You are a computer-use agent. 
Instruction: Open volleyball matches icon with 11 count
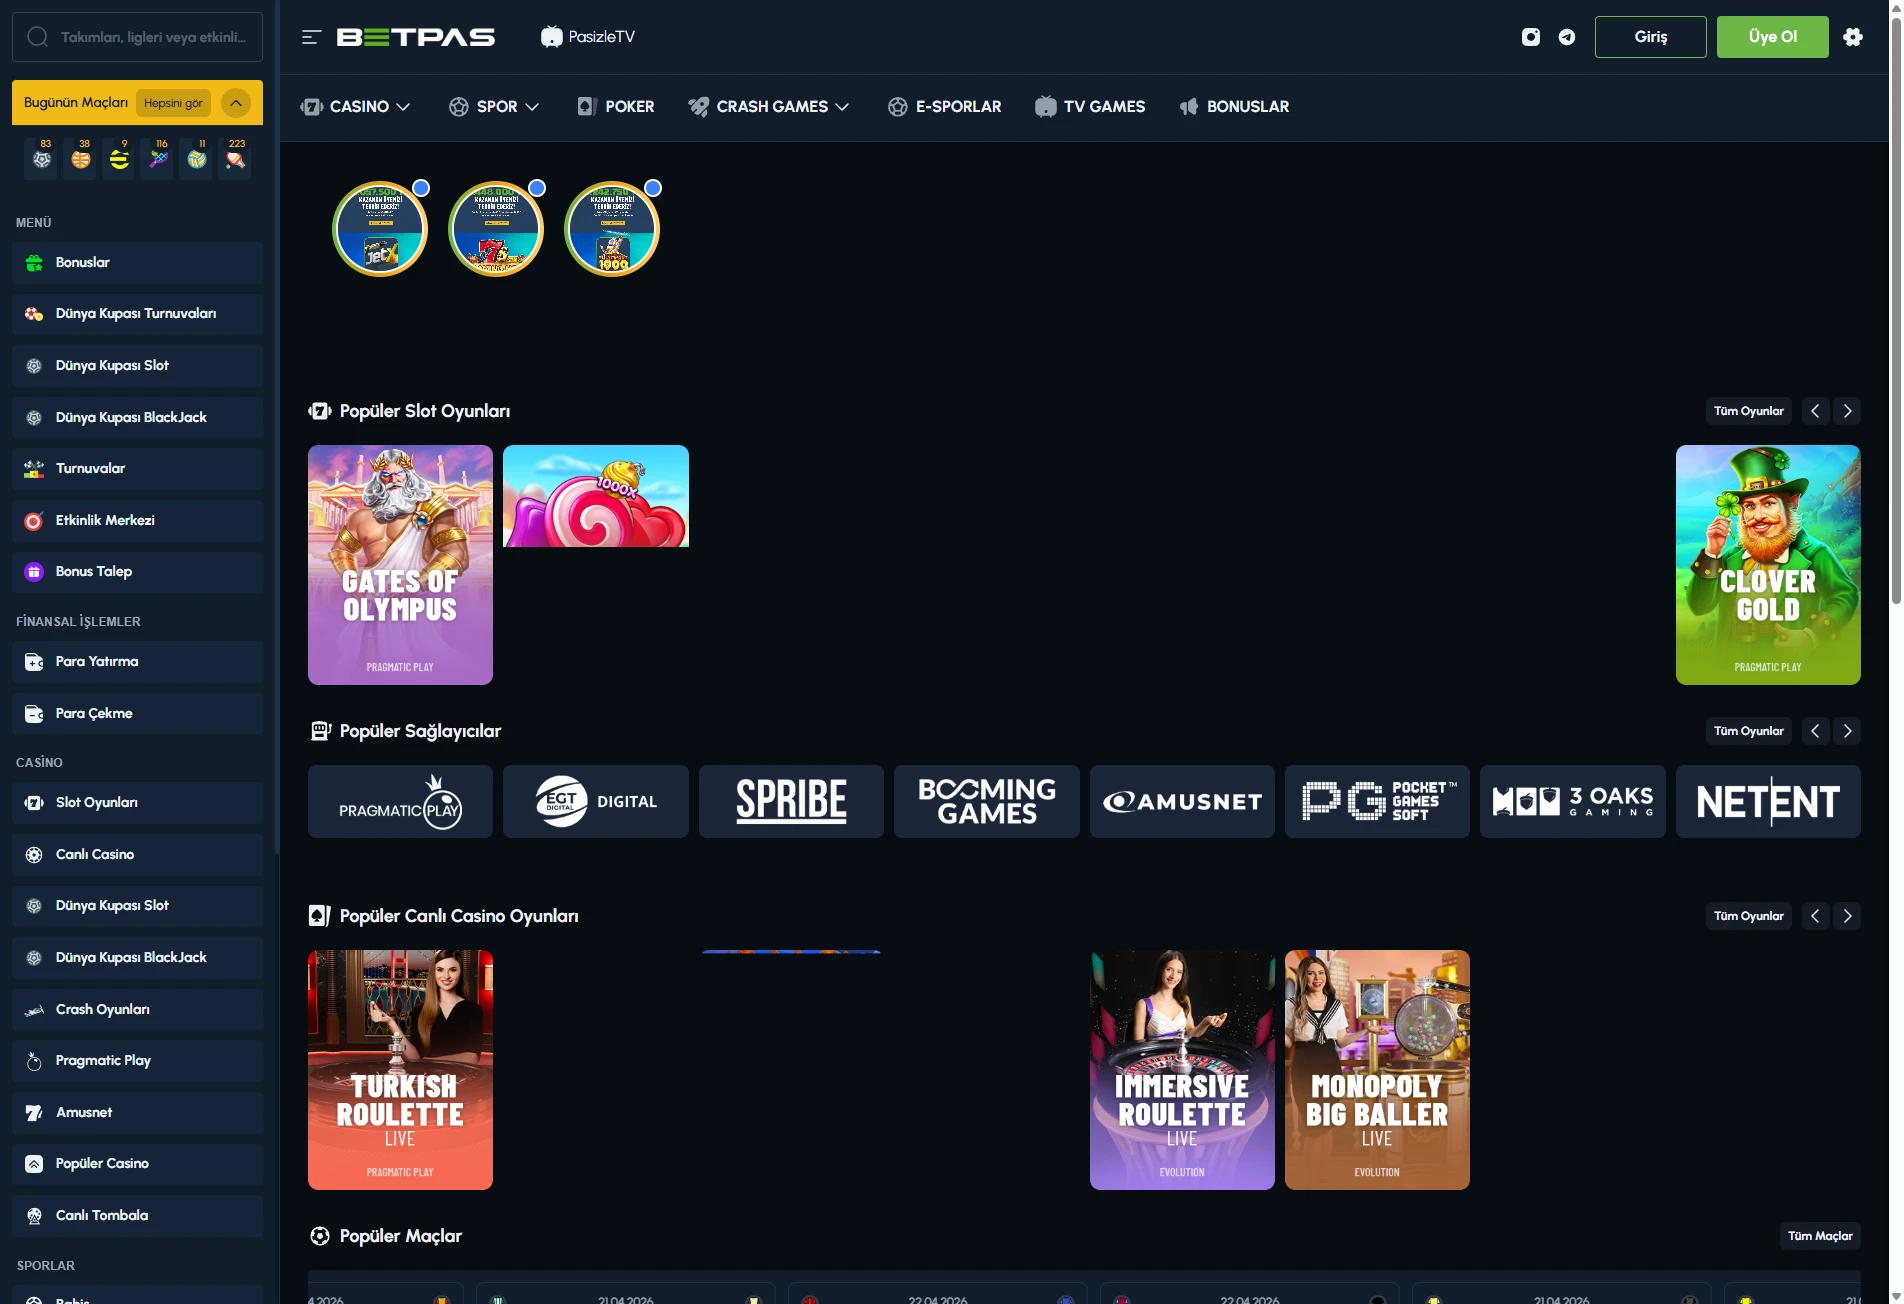pyautogui.click(x=197, y=158)
